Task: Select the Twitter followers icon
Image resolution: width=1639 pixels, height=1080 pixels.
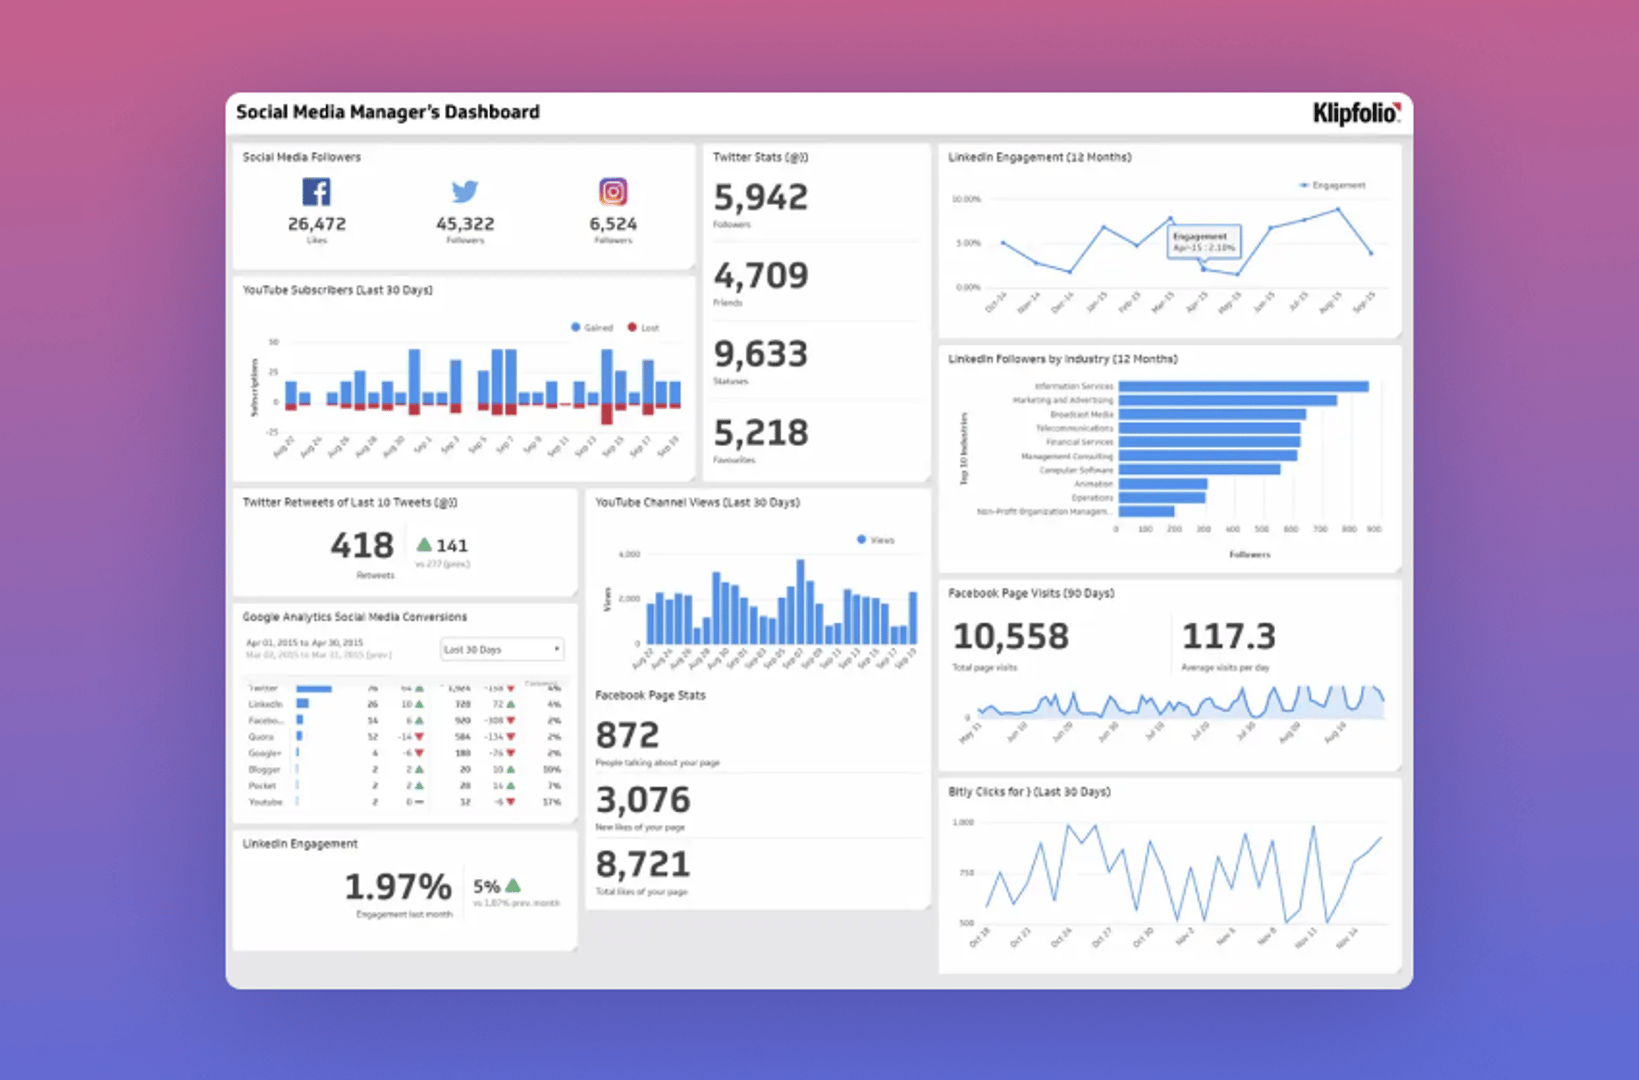Action: click(464, 190)
